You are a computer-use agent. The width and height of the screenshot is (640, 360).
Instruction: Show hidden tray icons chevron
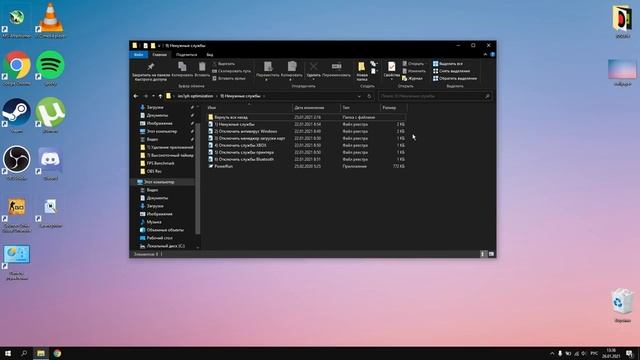click(552, 353)
